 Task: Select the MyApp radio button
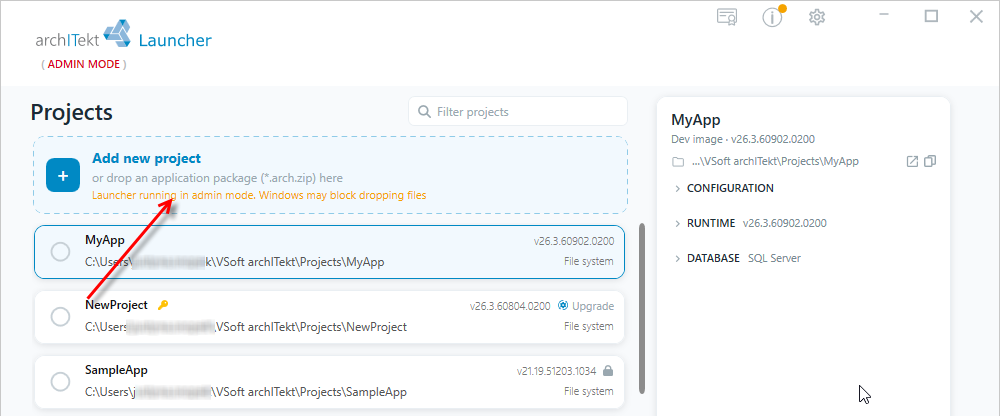click(x=61, y=252)
